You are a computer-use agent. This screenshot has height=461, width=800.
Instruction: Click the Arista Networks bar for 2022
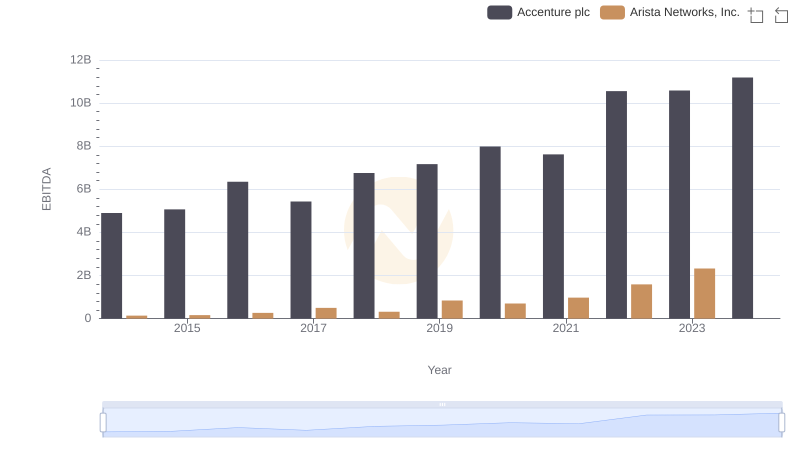coord(641,301)
